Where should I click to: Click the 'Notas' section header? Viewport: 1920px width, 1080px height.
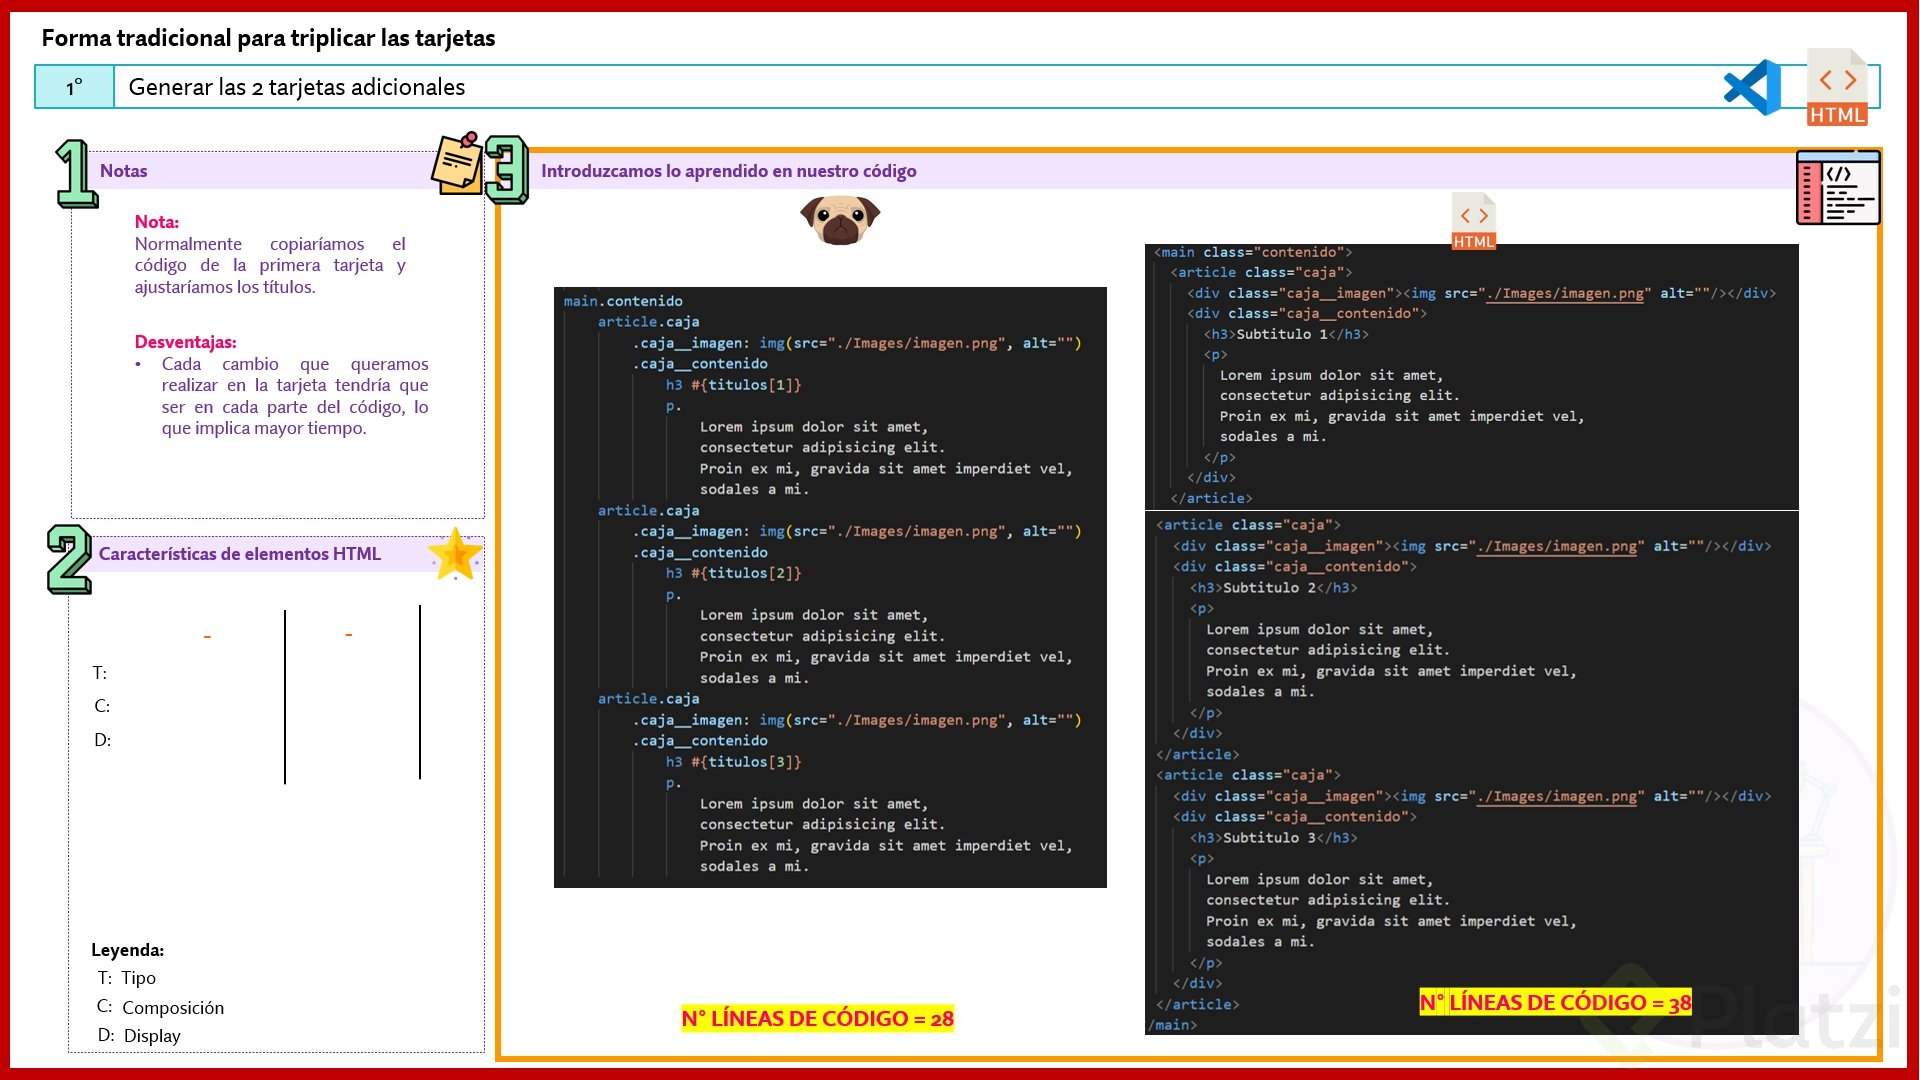123,171
